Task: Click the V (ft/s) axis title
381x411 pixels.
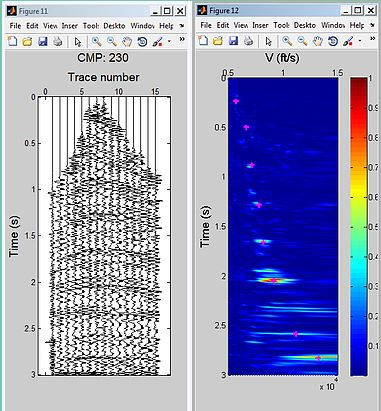Action: click(282, 58)
